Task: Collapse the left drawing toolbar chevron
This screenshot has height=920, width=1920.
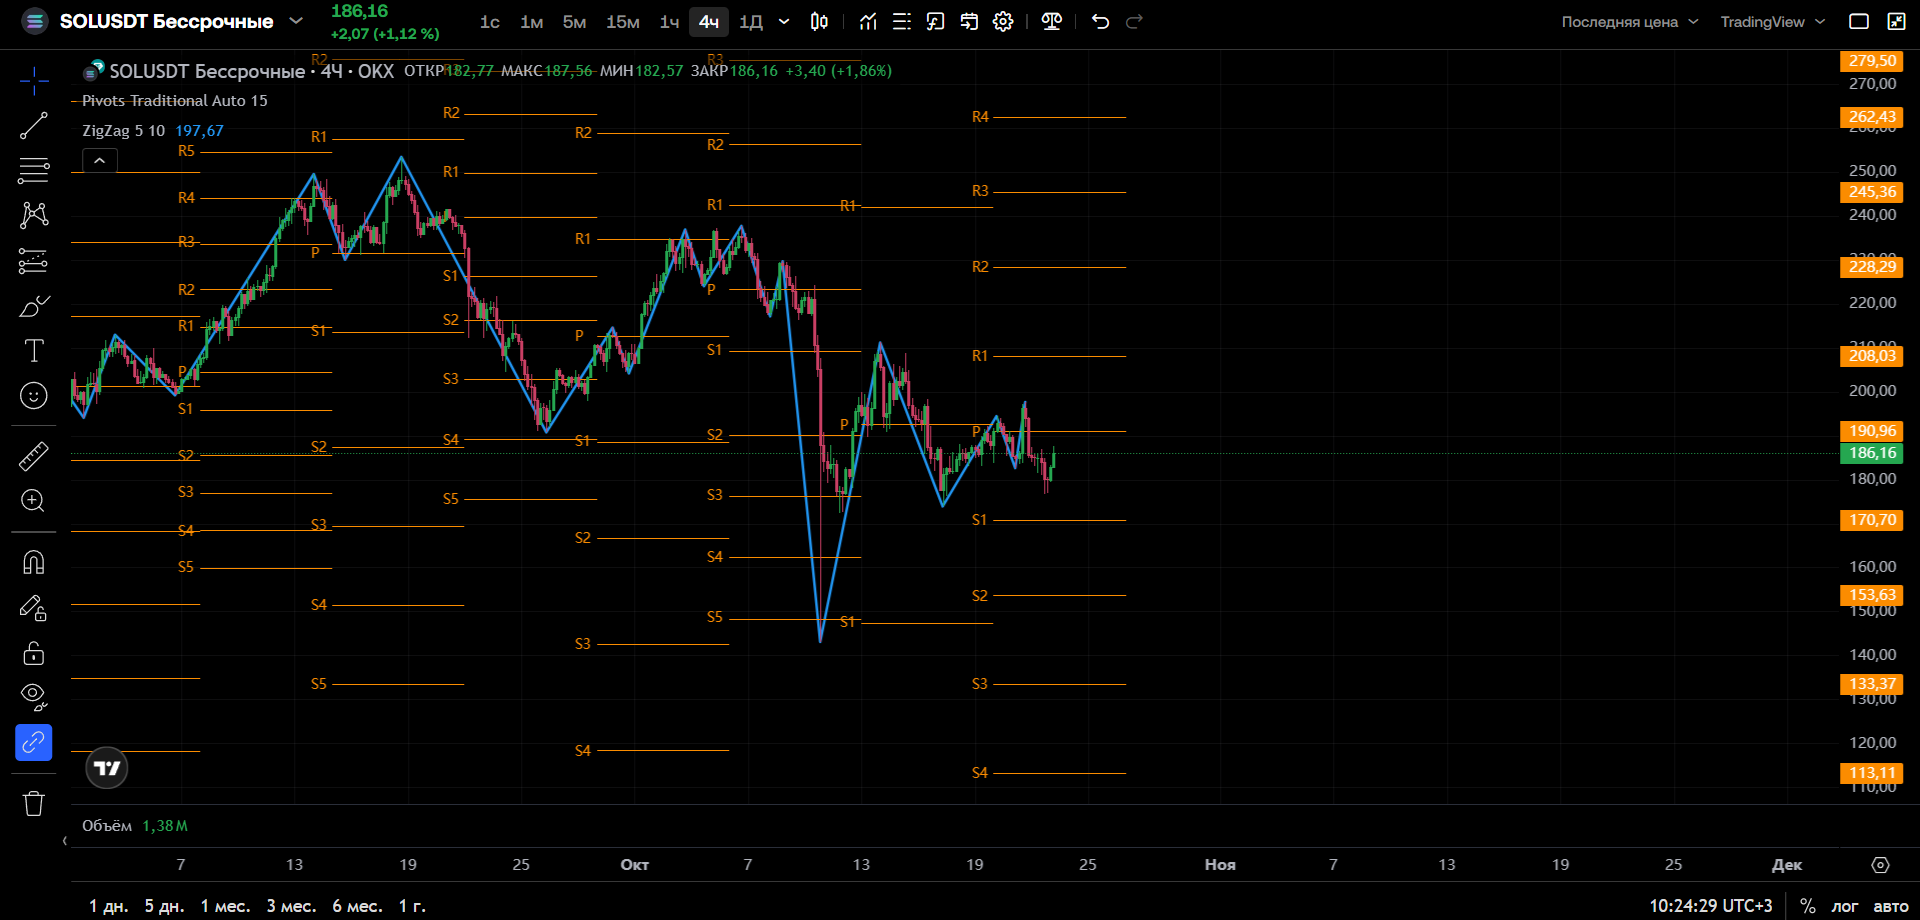Action: pyautogui.click(x=65, y=841)
